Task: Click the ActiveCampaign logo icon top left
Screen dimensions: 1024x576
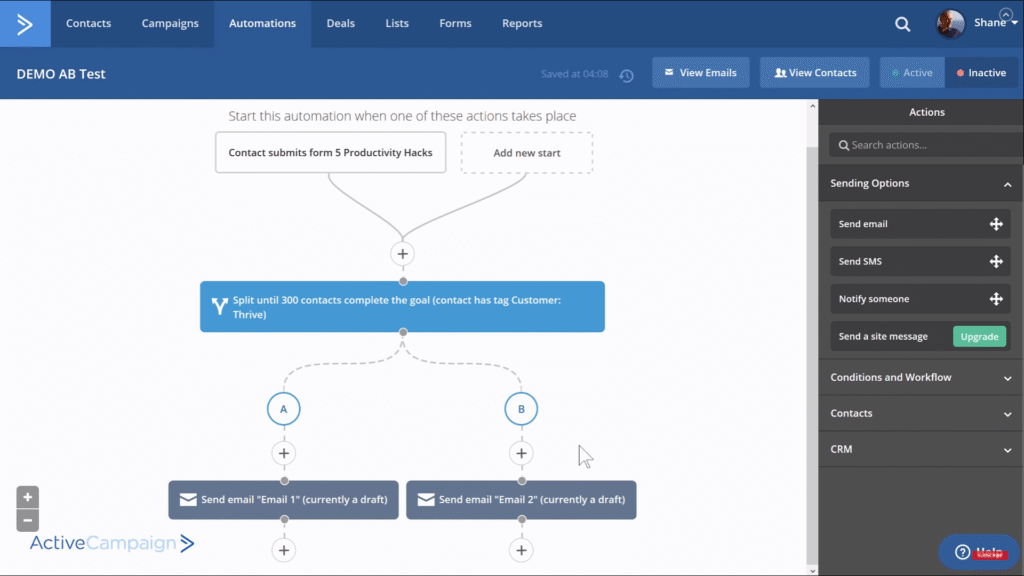Action: click(x=25, y=22)
